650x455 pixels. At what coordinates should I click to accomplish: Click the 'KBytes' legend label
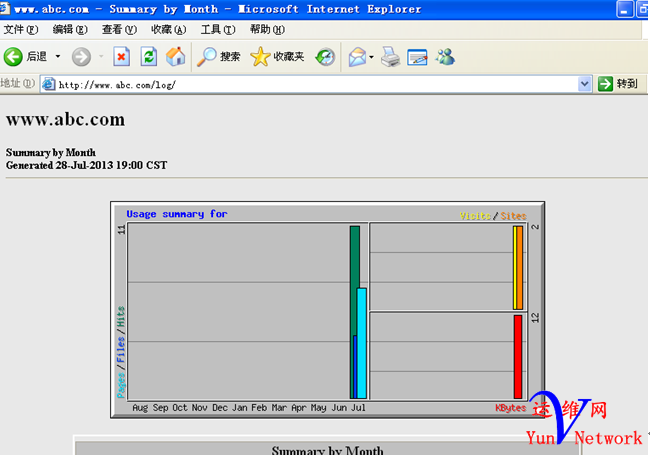click(x=510, y=408)
